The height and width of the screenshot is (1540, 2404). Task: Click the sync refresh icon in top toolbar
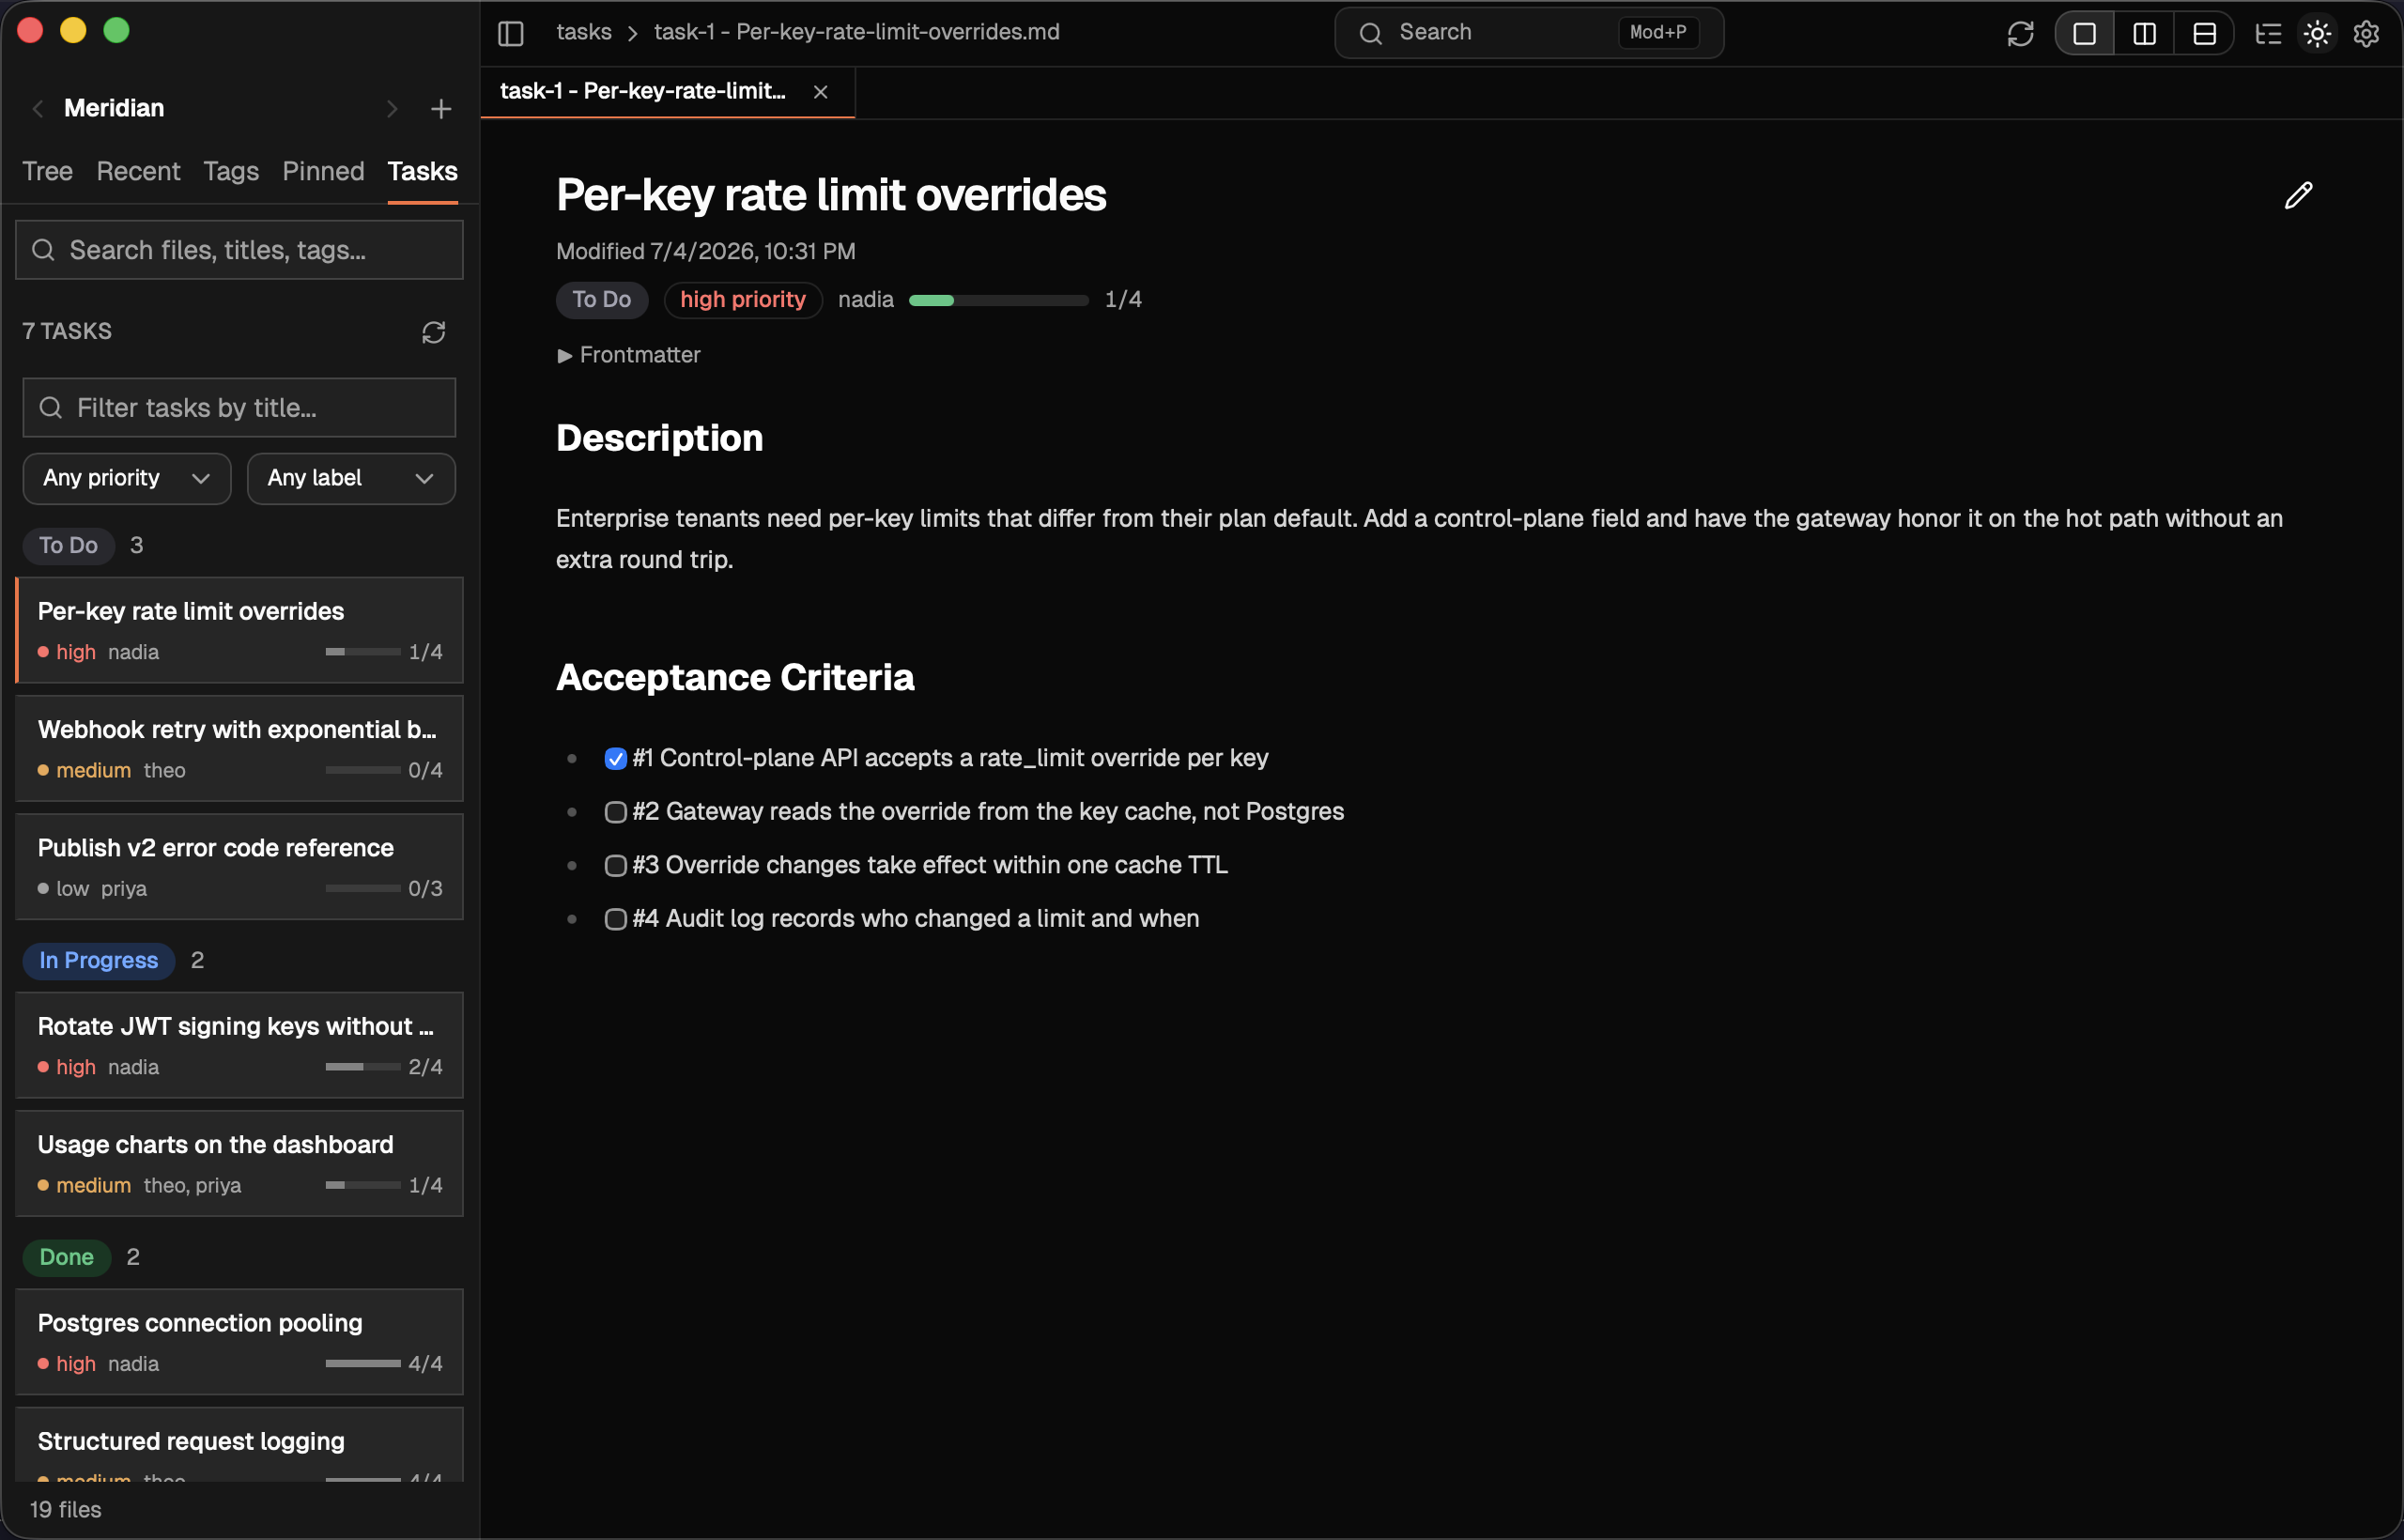click(2020, 33)
